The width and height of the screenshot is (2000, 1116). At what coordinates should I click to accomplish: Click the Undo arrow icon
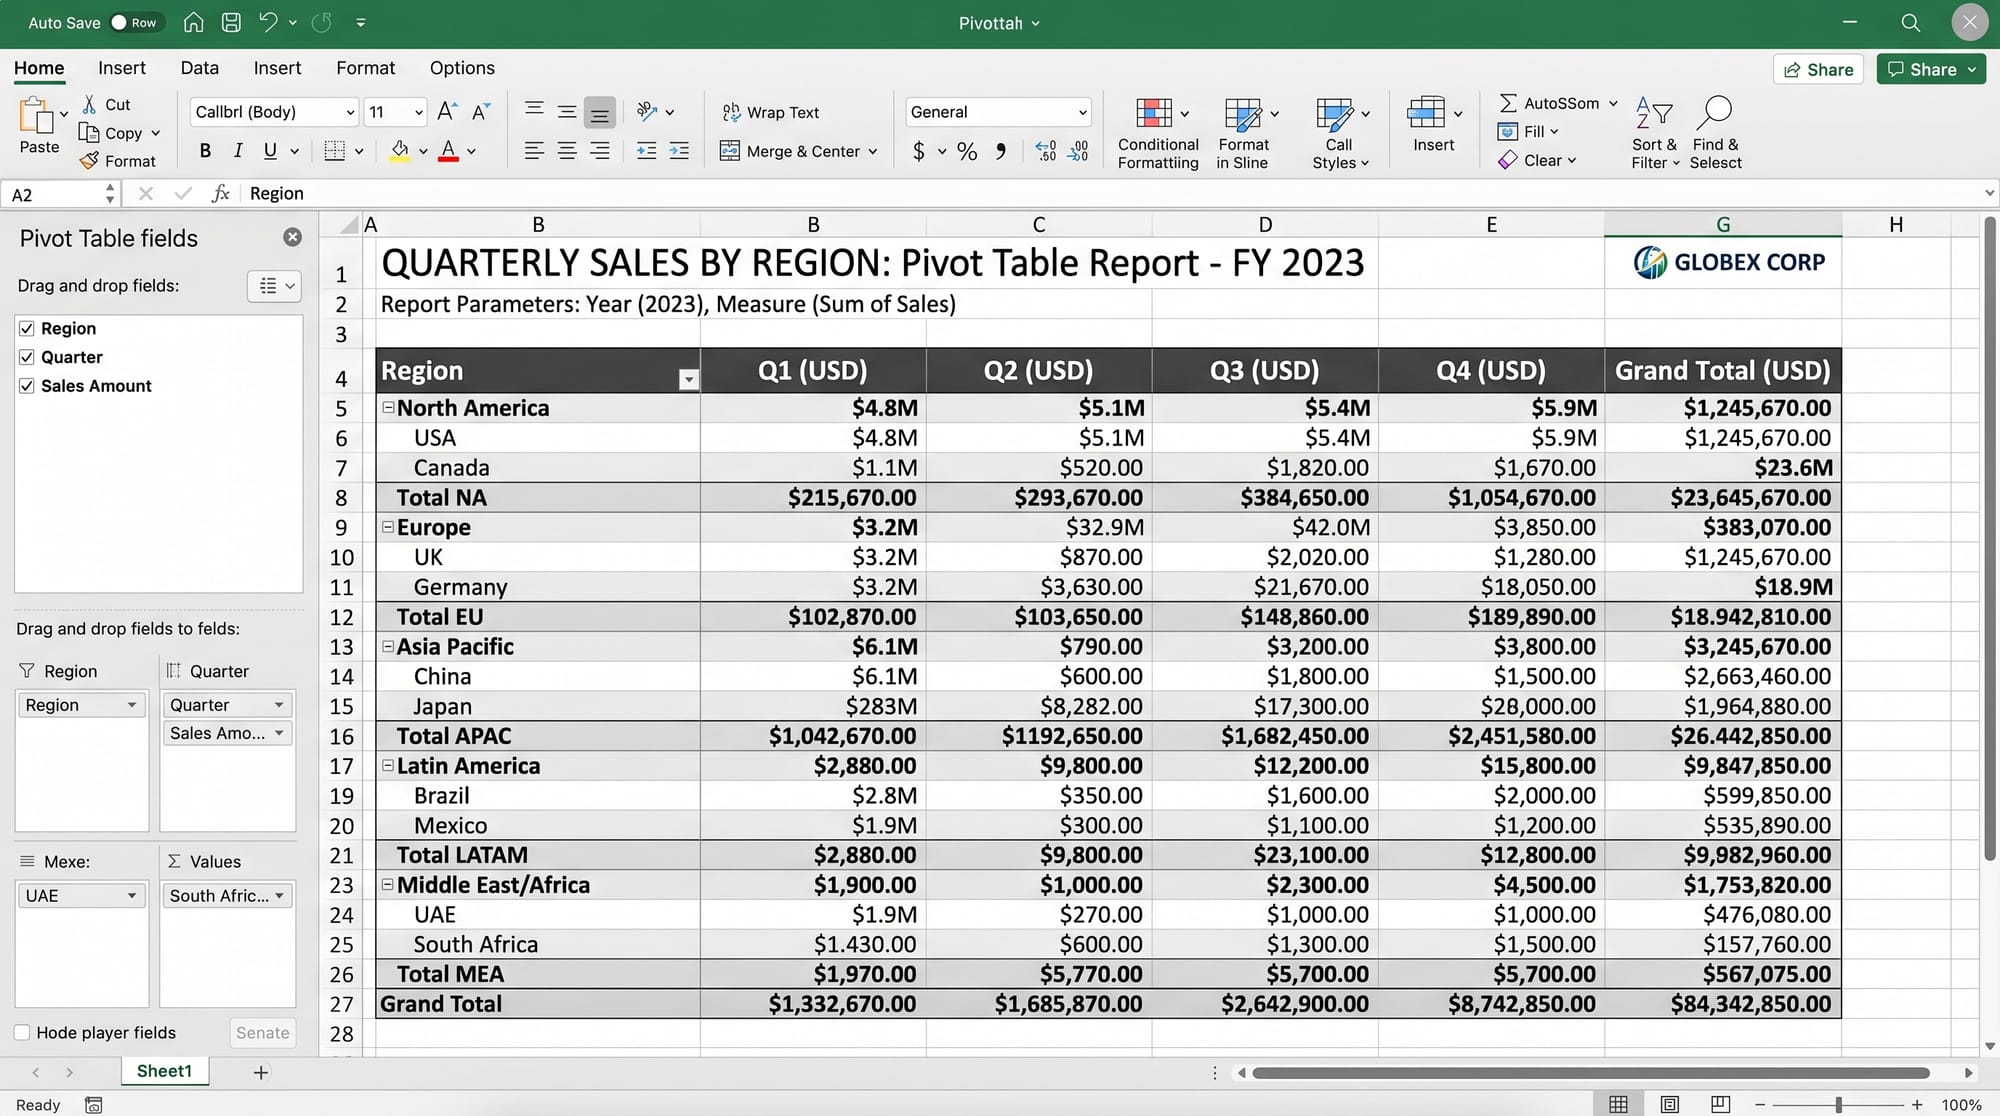click(267, 22)
